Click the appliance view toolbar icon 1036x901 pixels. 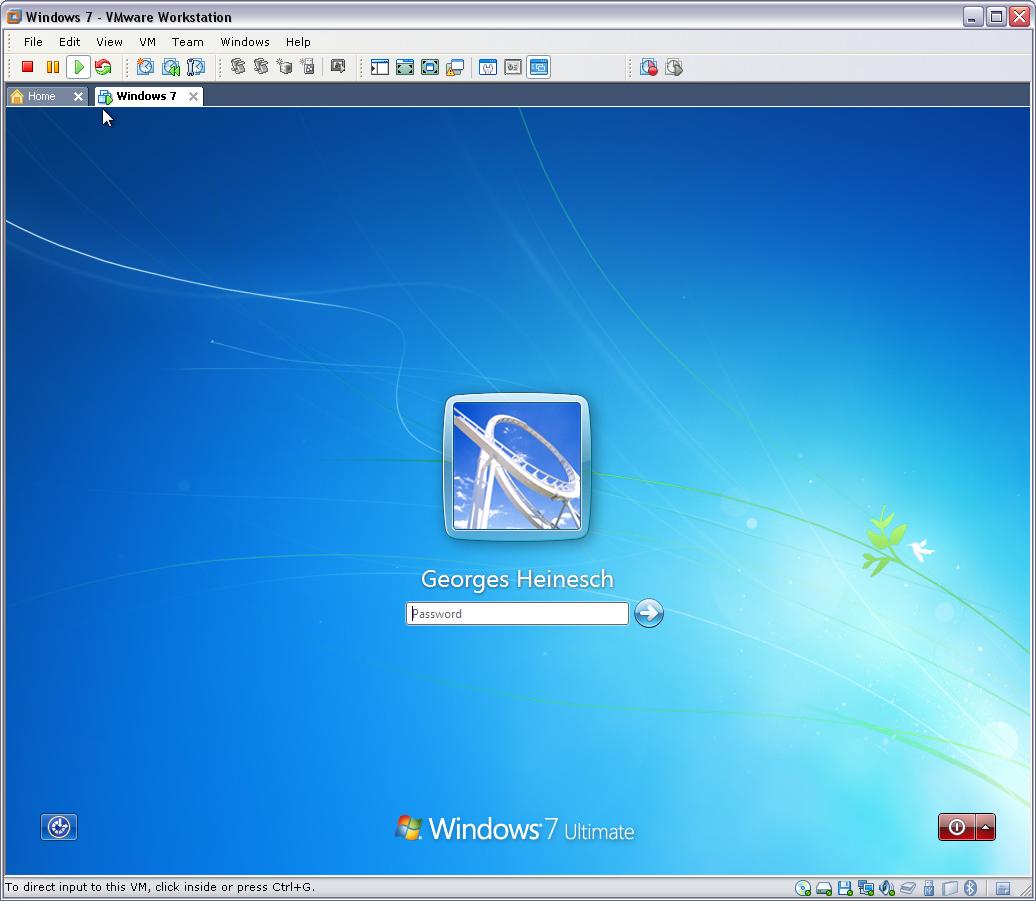513,67
